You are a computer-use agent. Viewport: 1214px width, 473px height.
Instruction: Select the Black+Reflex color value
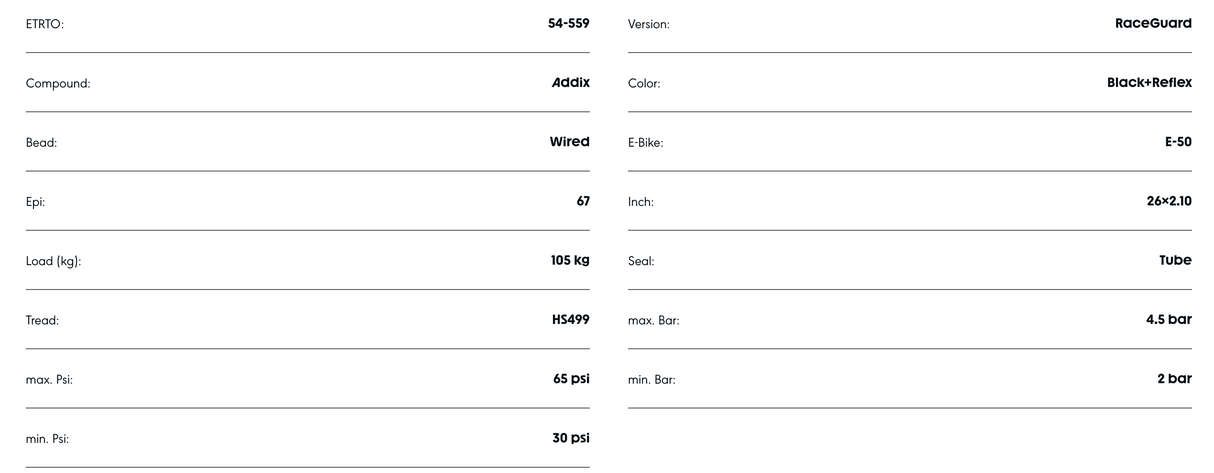click(1149, 82)
